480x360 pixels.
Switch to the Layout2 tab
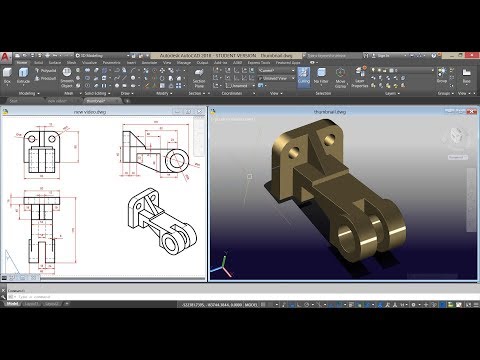point(52,304)
